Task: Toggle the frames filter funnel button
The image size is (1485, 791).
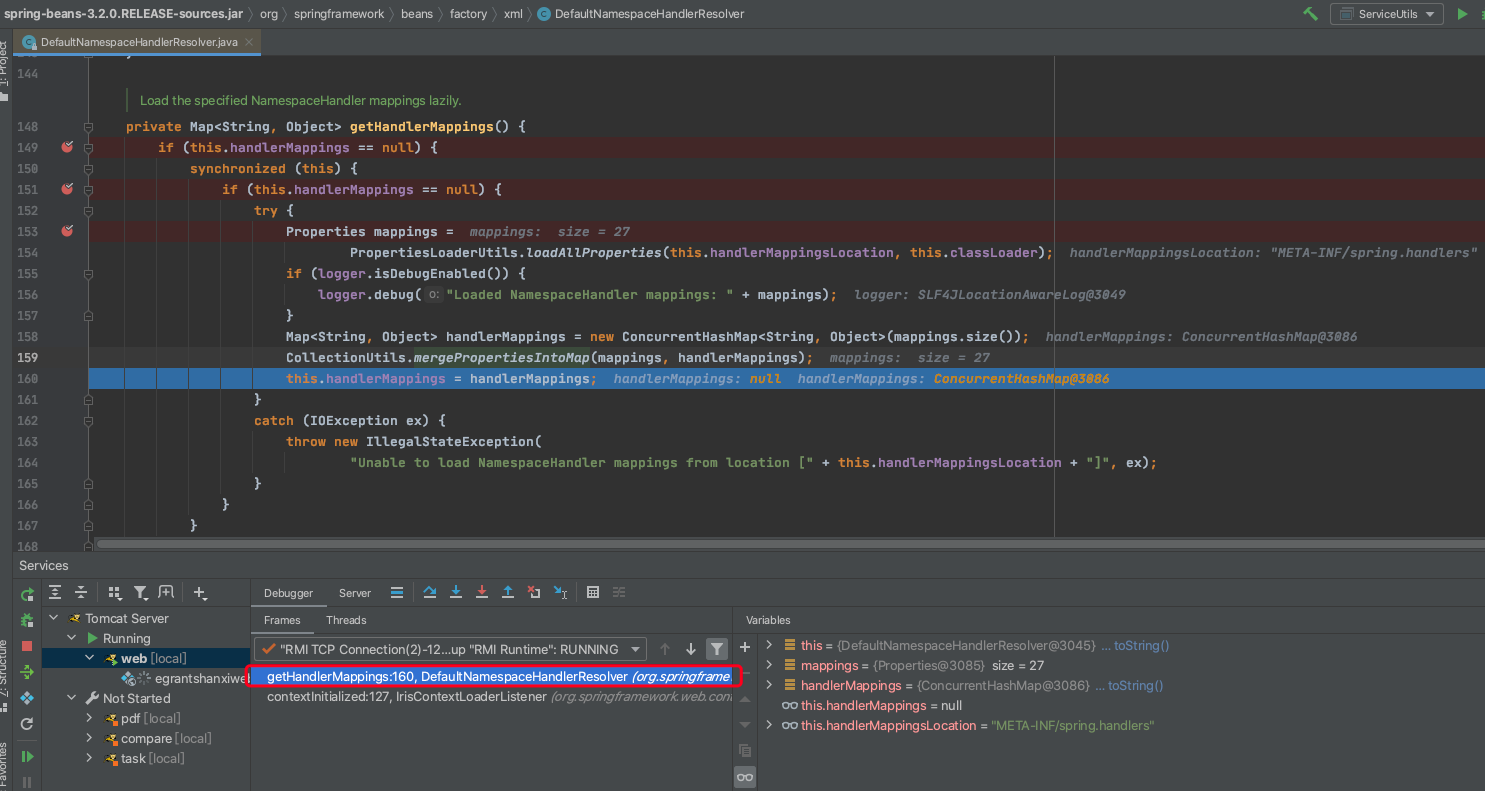Action: pyautogui.click(x=716, y=649)
